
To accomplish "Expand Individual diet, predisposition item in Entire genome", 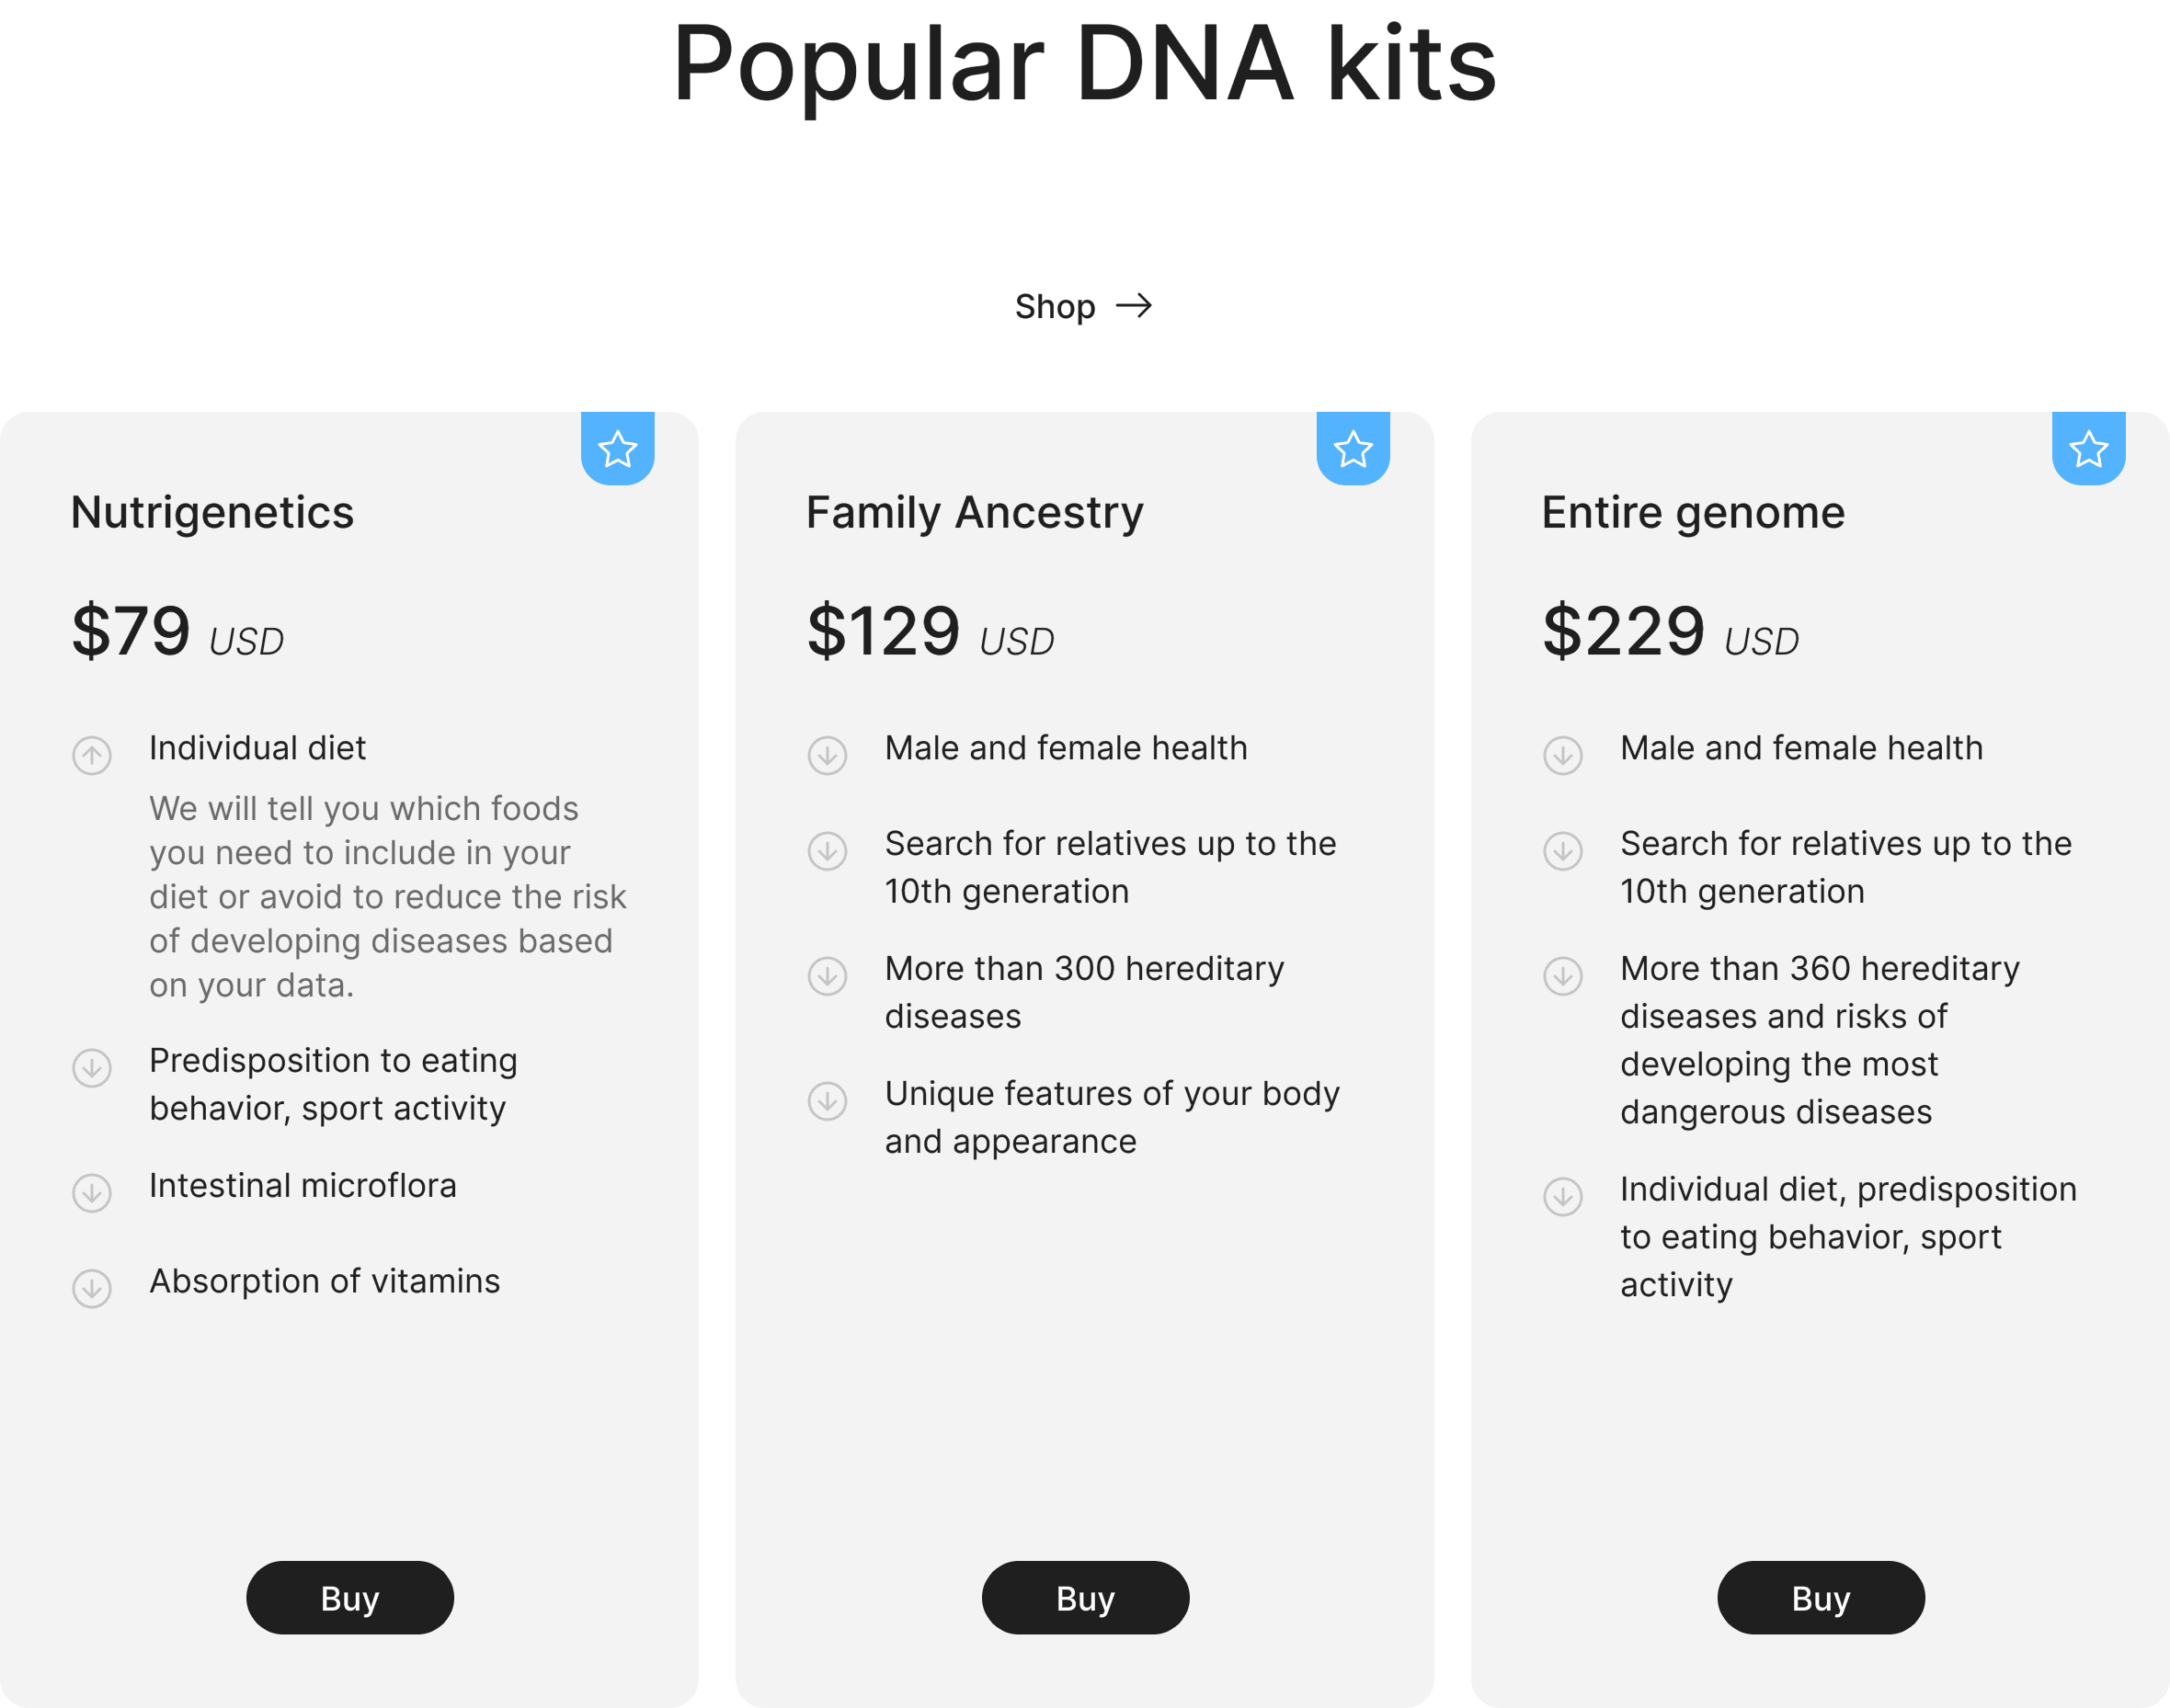I will point(1562,1196).
